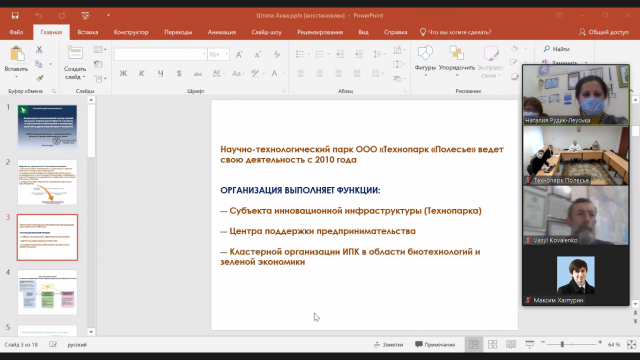Viewport: 640px width, 360px height.
Task: Click the Заметки notes button
Action: pos(388,344)
